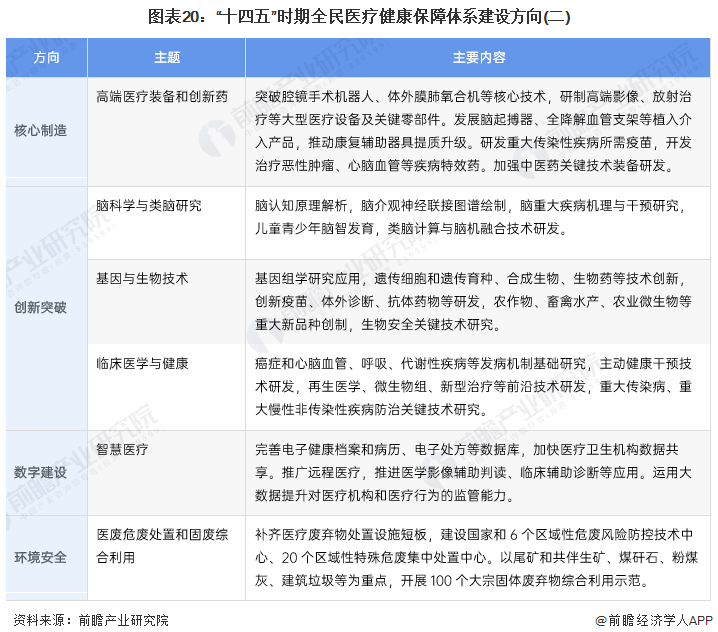The image size is (718, 632).
Task: Select the 方向 column header
Action: tap(47, 58)
